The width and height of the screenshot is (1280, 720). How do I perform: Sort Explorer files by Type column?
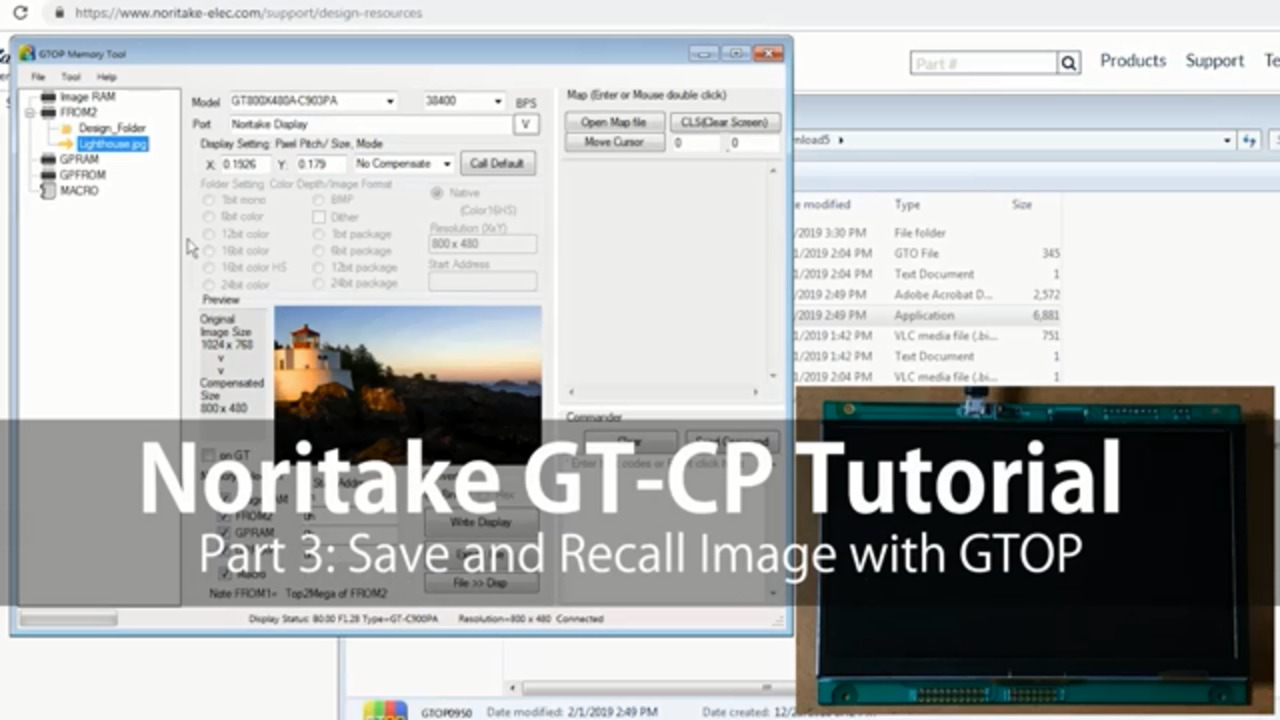[x=908, y=204]
